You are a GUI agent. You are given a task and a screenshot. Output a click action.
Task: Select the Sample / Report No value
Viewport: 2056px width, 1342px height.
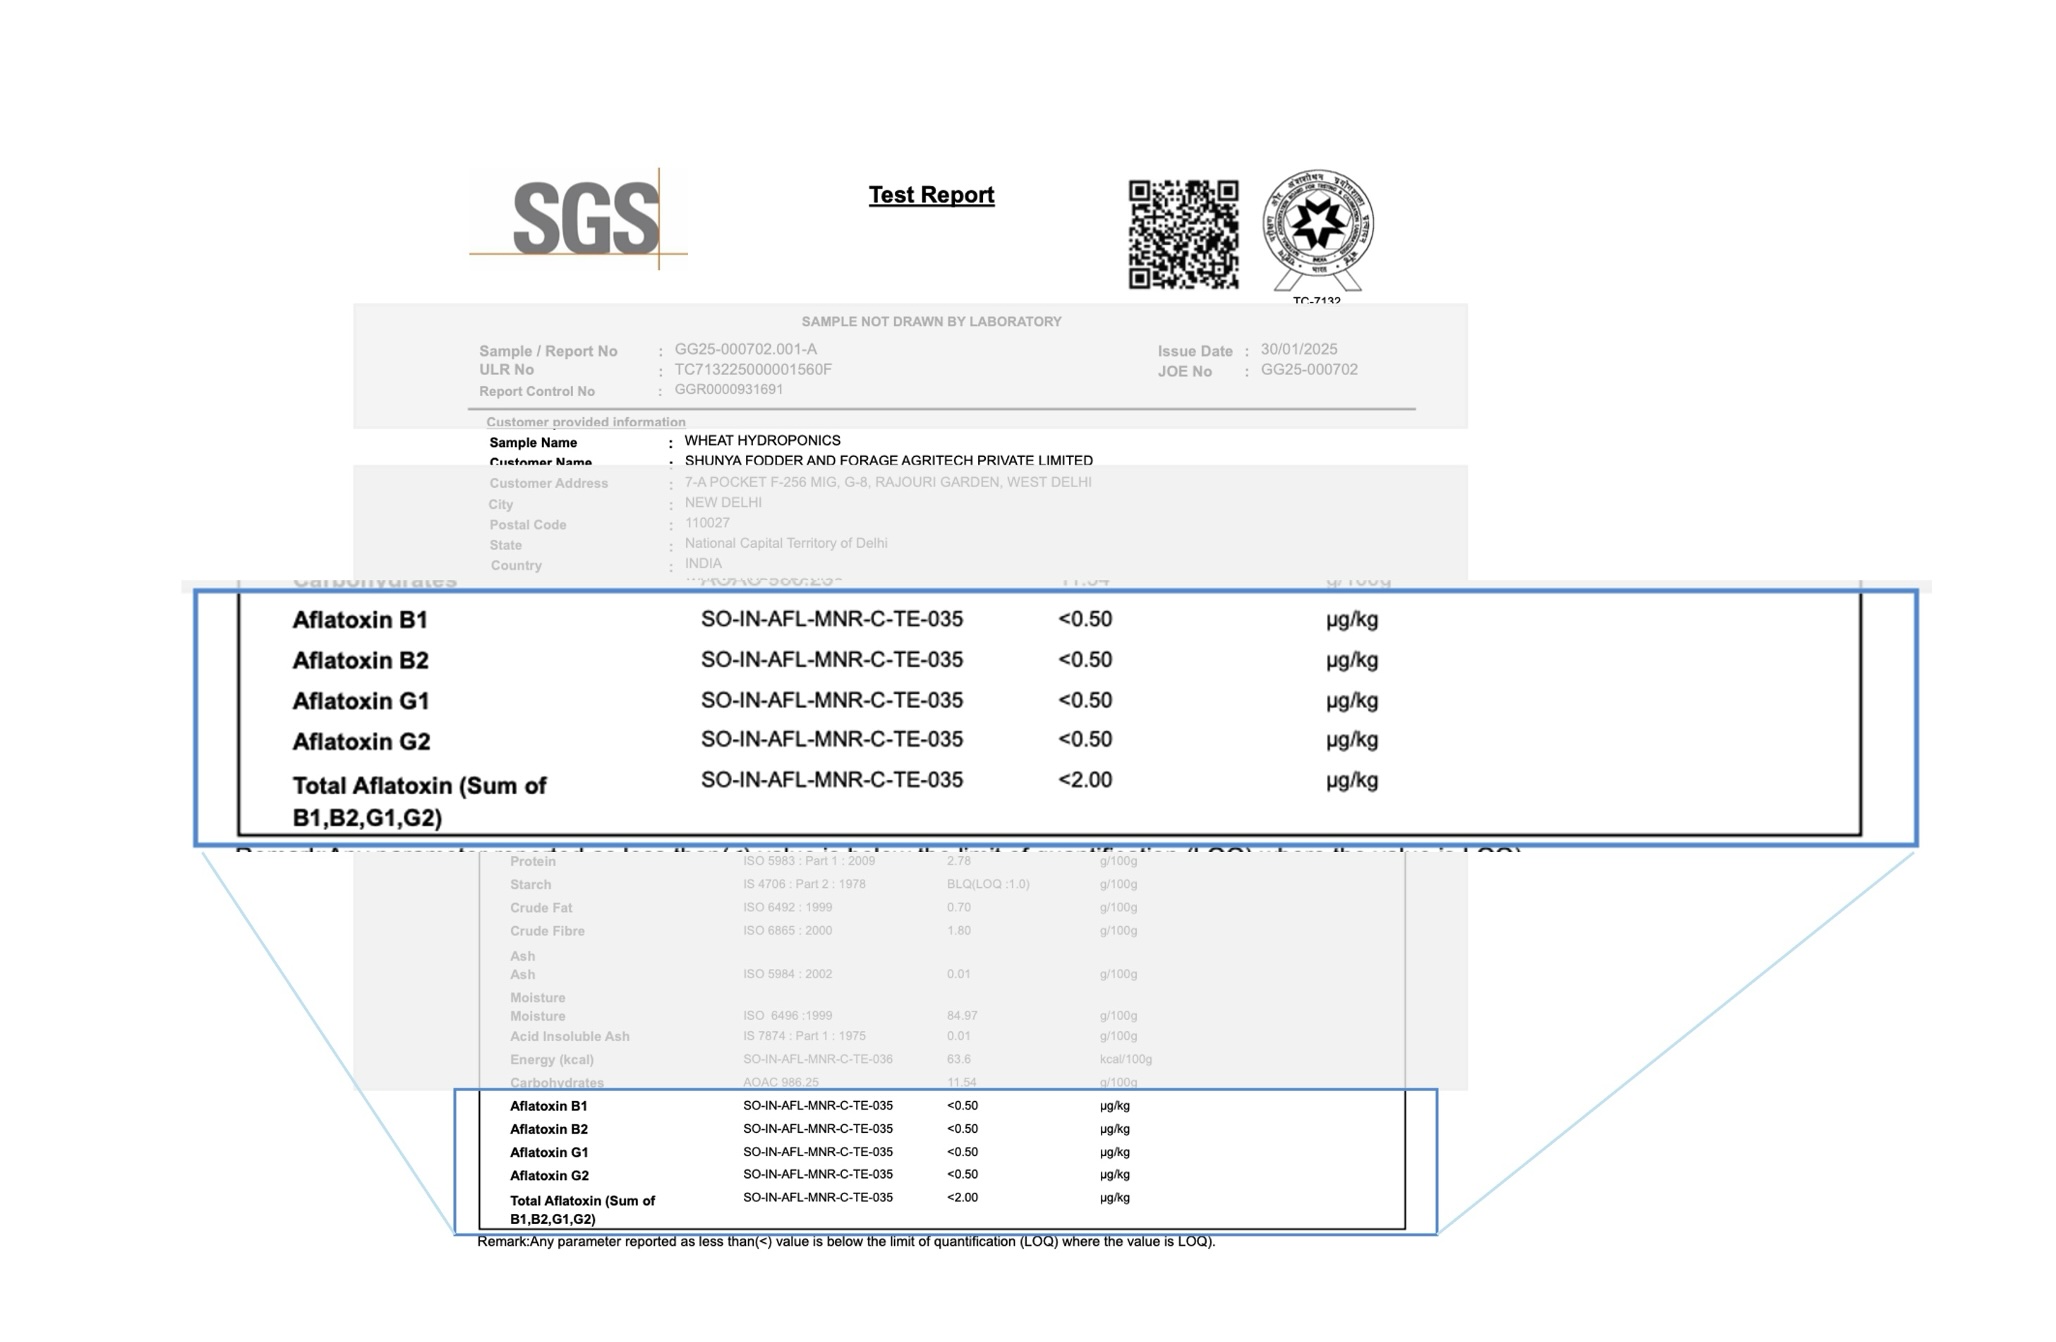745,349
